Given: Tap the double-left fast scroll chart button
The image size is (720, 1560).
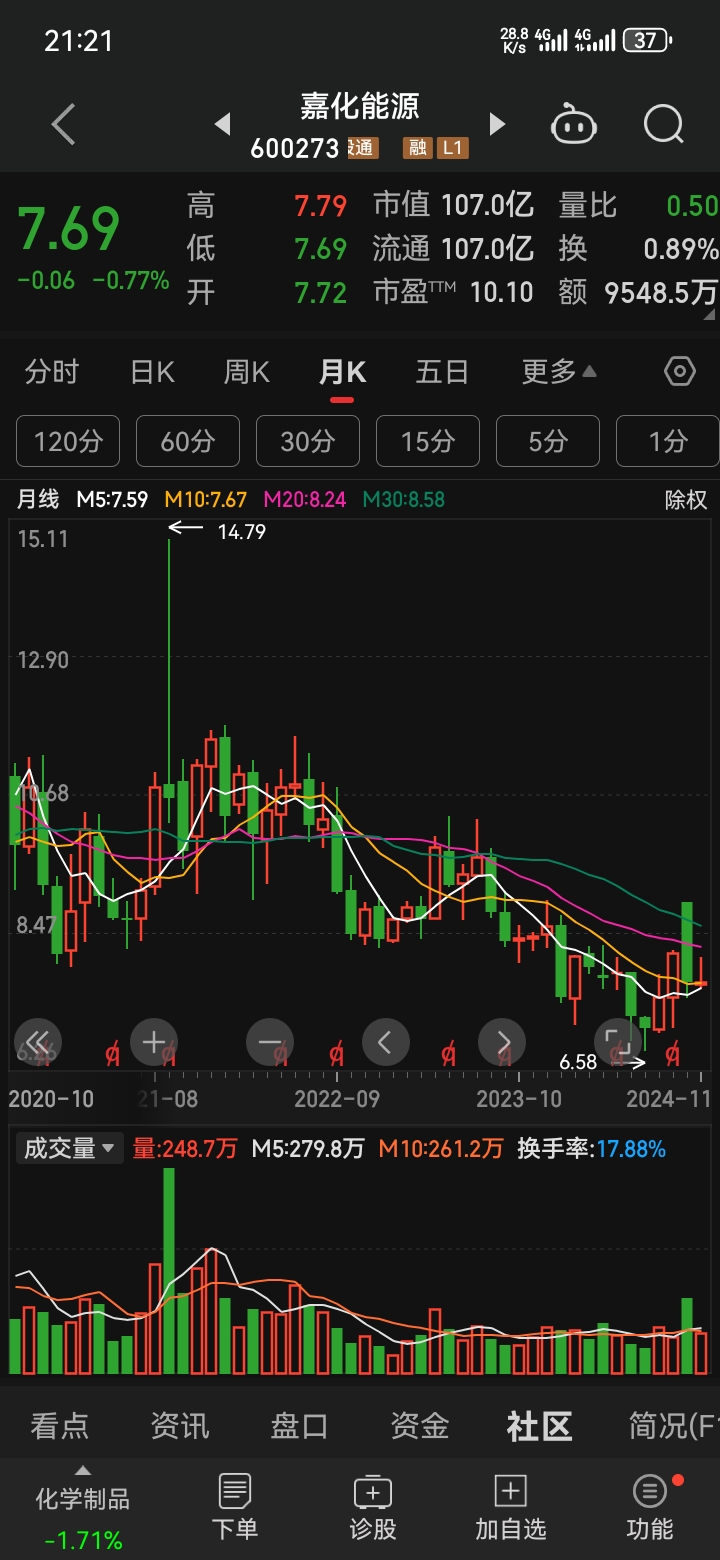Looking at the screenshot, I should click(38, 1042).
